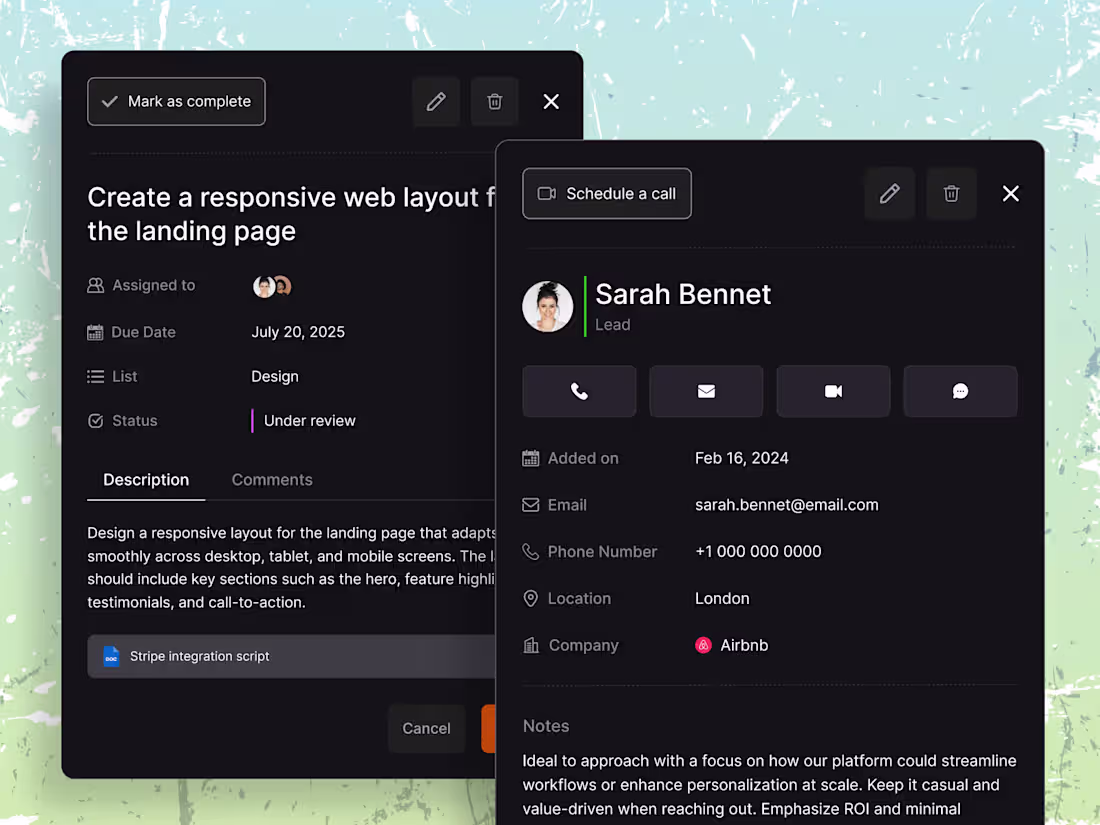Click Due Date calendar icon
1100x825 pixels.
tap(95, 333)
